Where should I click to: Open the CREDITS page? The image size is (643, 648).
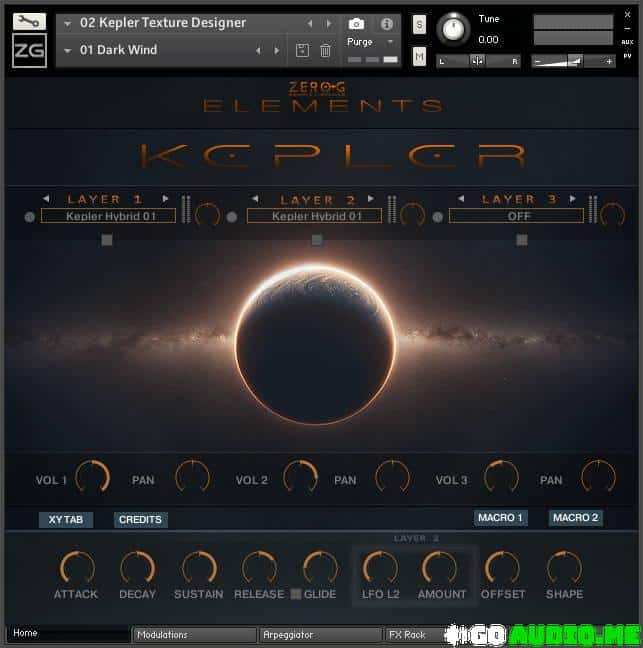point(141,519)
